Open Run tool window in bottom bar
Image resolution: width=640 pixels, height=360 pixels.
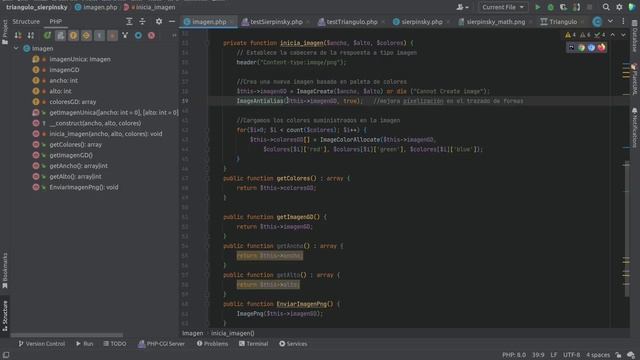[x=84, y=344]
